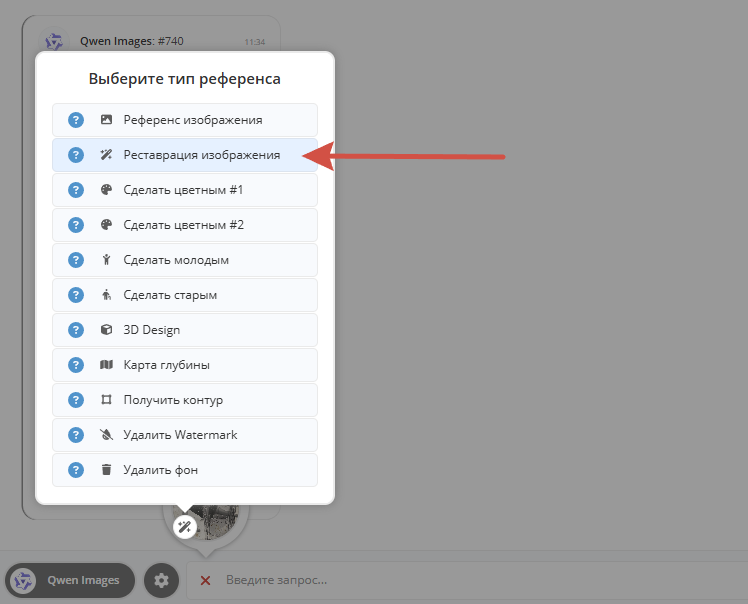Choose Реставрация изображения option
Screen dimensions: 748x604
(185, 155)
